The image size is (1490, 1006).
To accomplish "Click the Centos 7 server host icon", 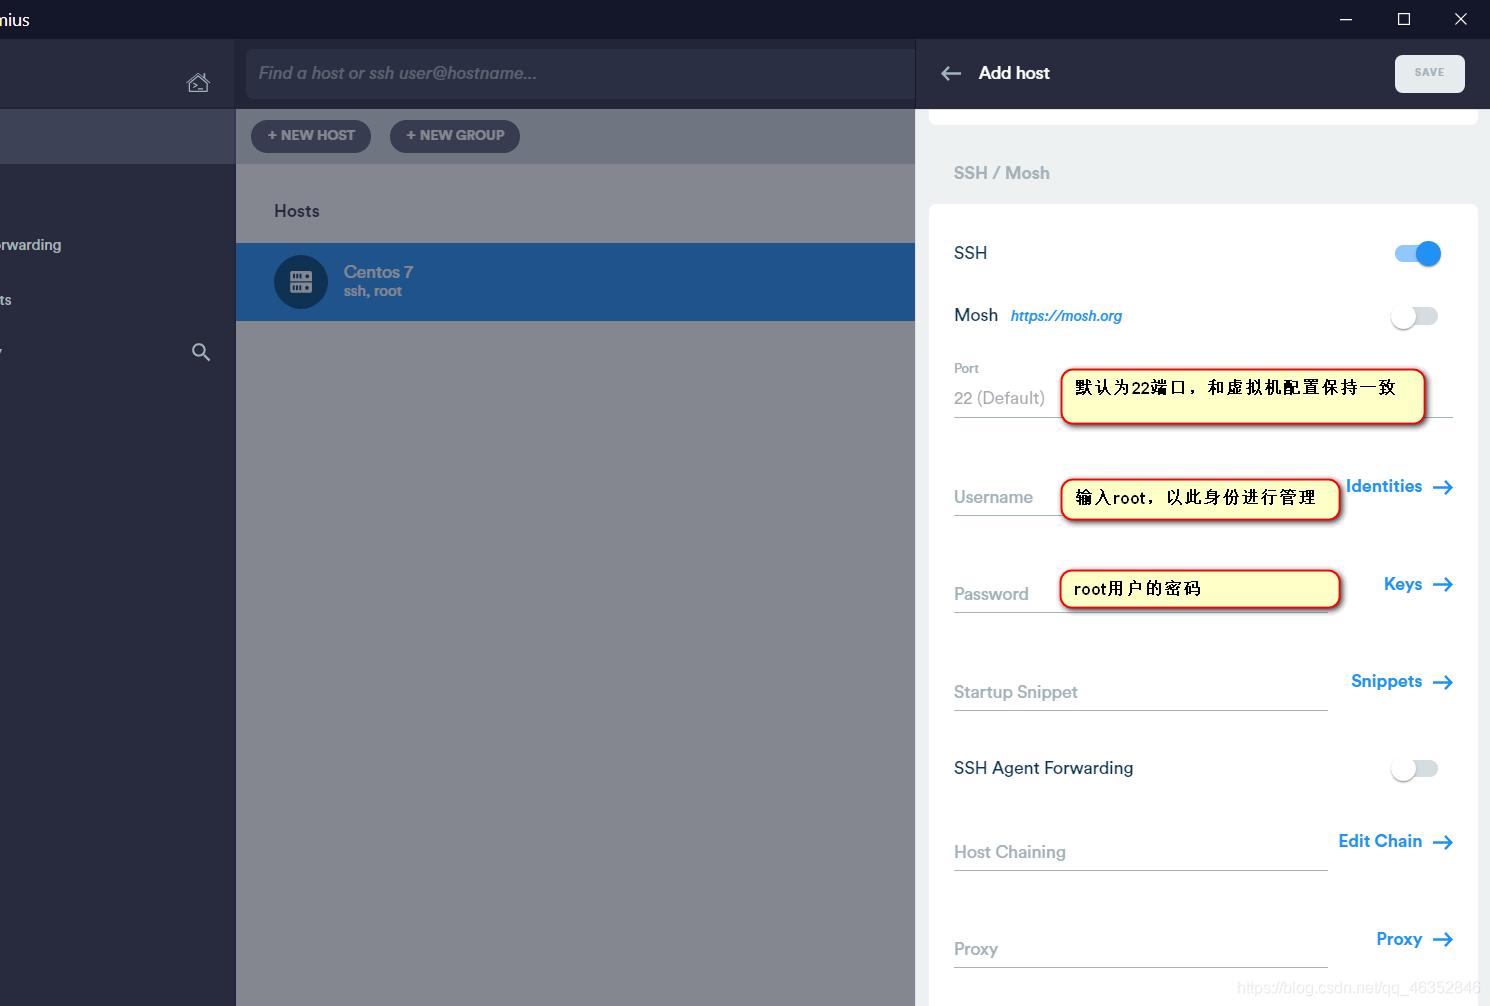I will pos(301,282).
